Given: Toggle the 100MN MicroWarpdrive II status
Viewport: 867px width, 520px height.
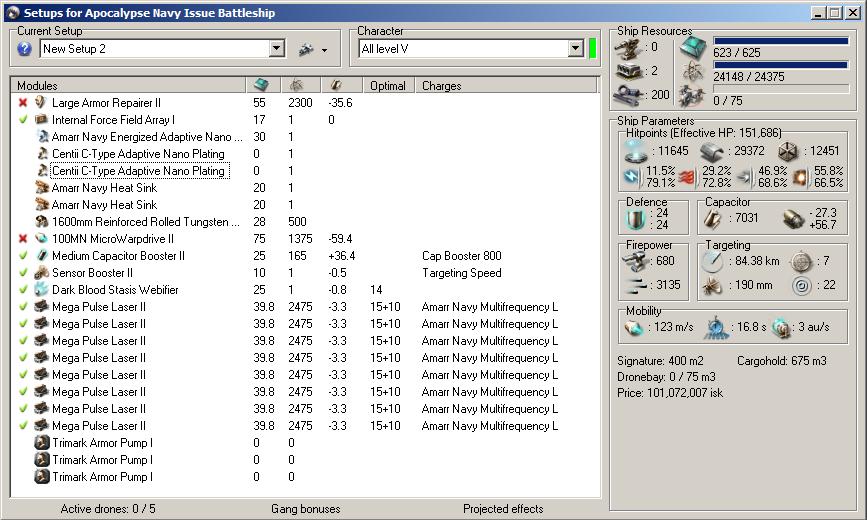Looking at the screenshot, I should [x=22, y=239].
